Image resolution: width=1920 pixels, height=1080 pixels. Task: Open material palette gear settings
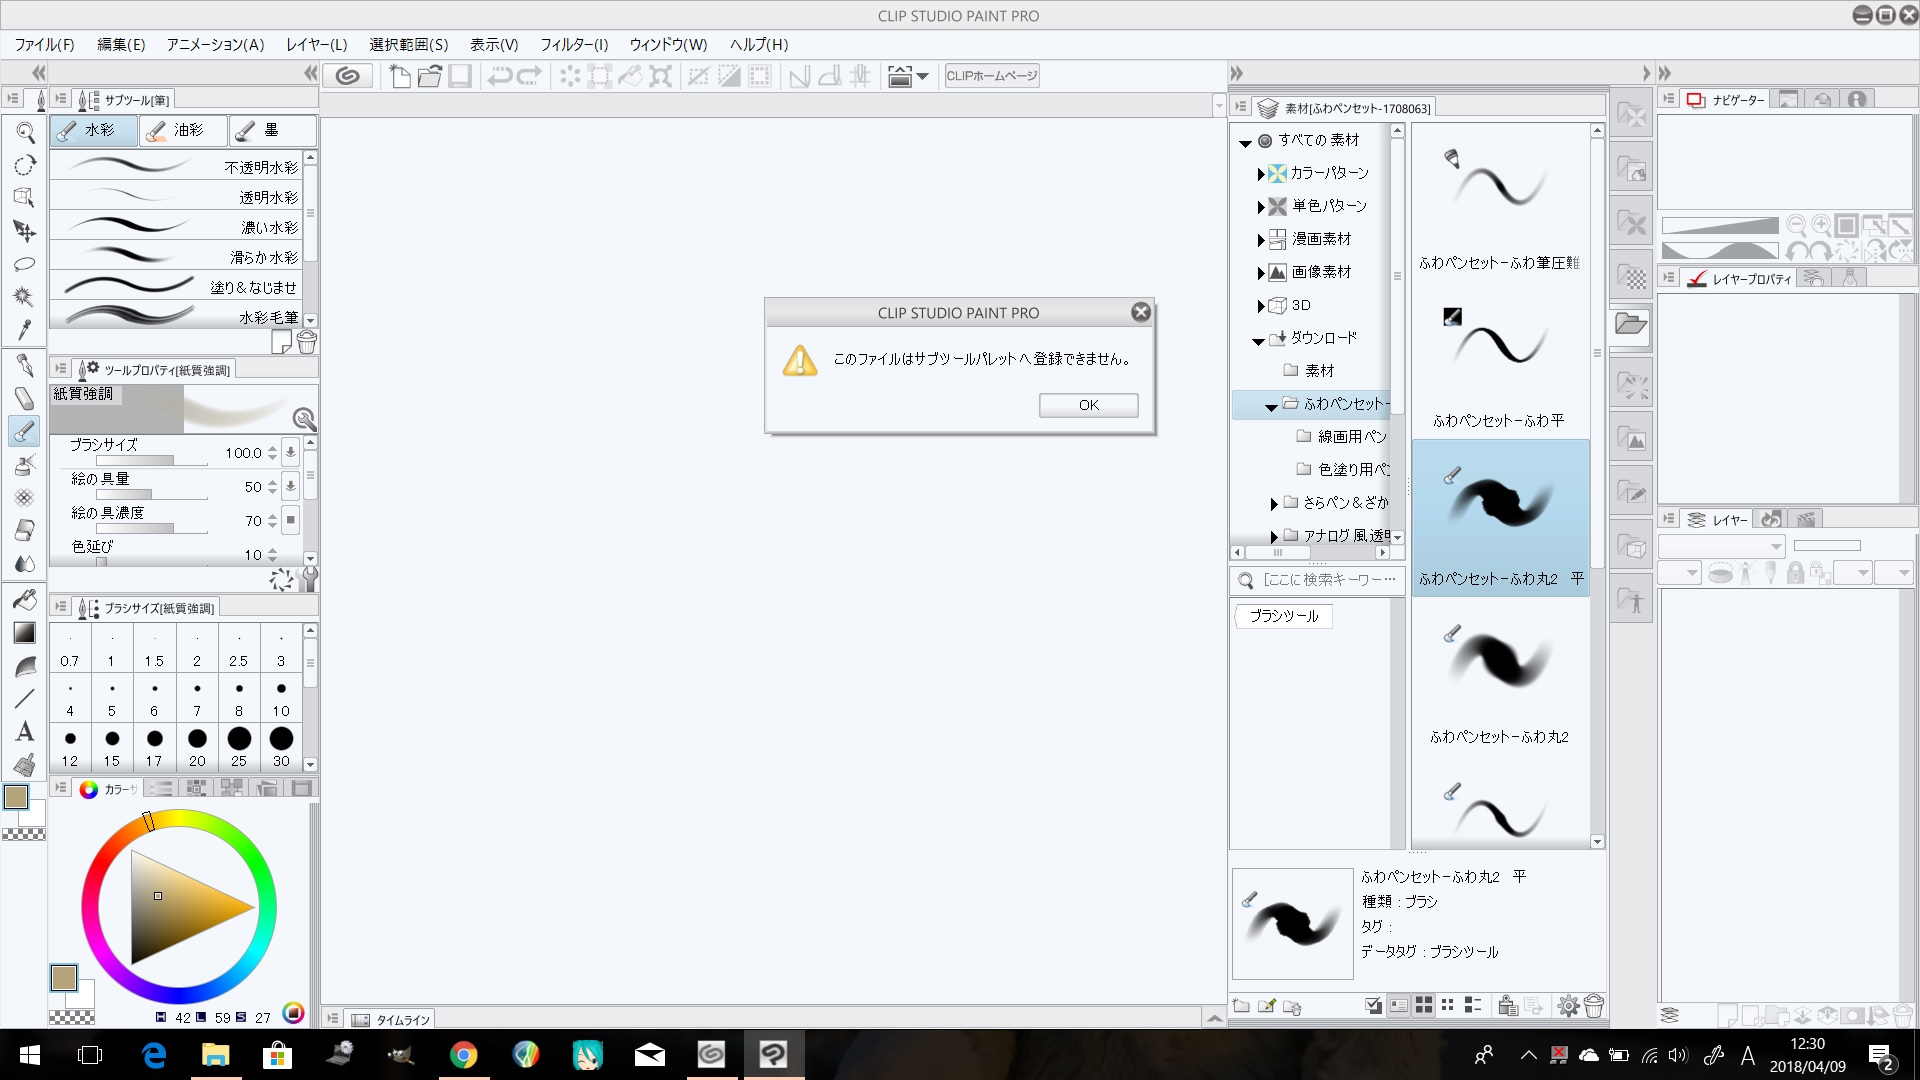click(x=1568, y=1006)
